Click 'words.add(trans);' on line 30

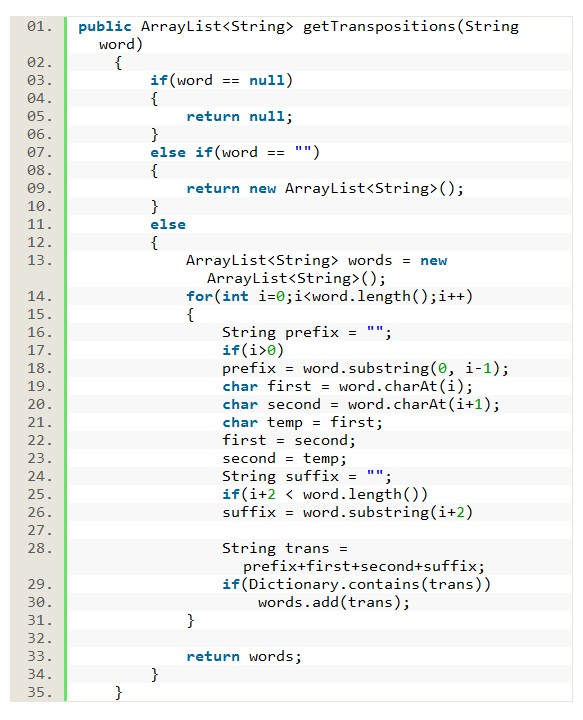tap(334, 602)
